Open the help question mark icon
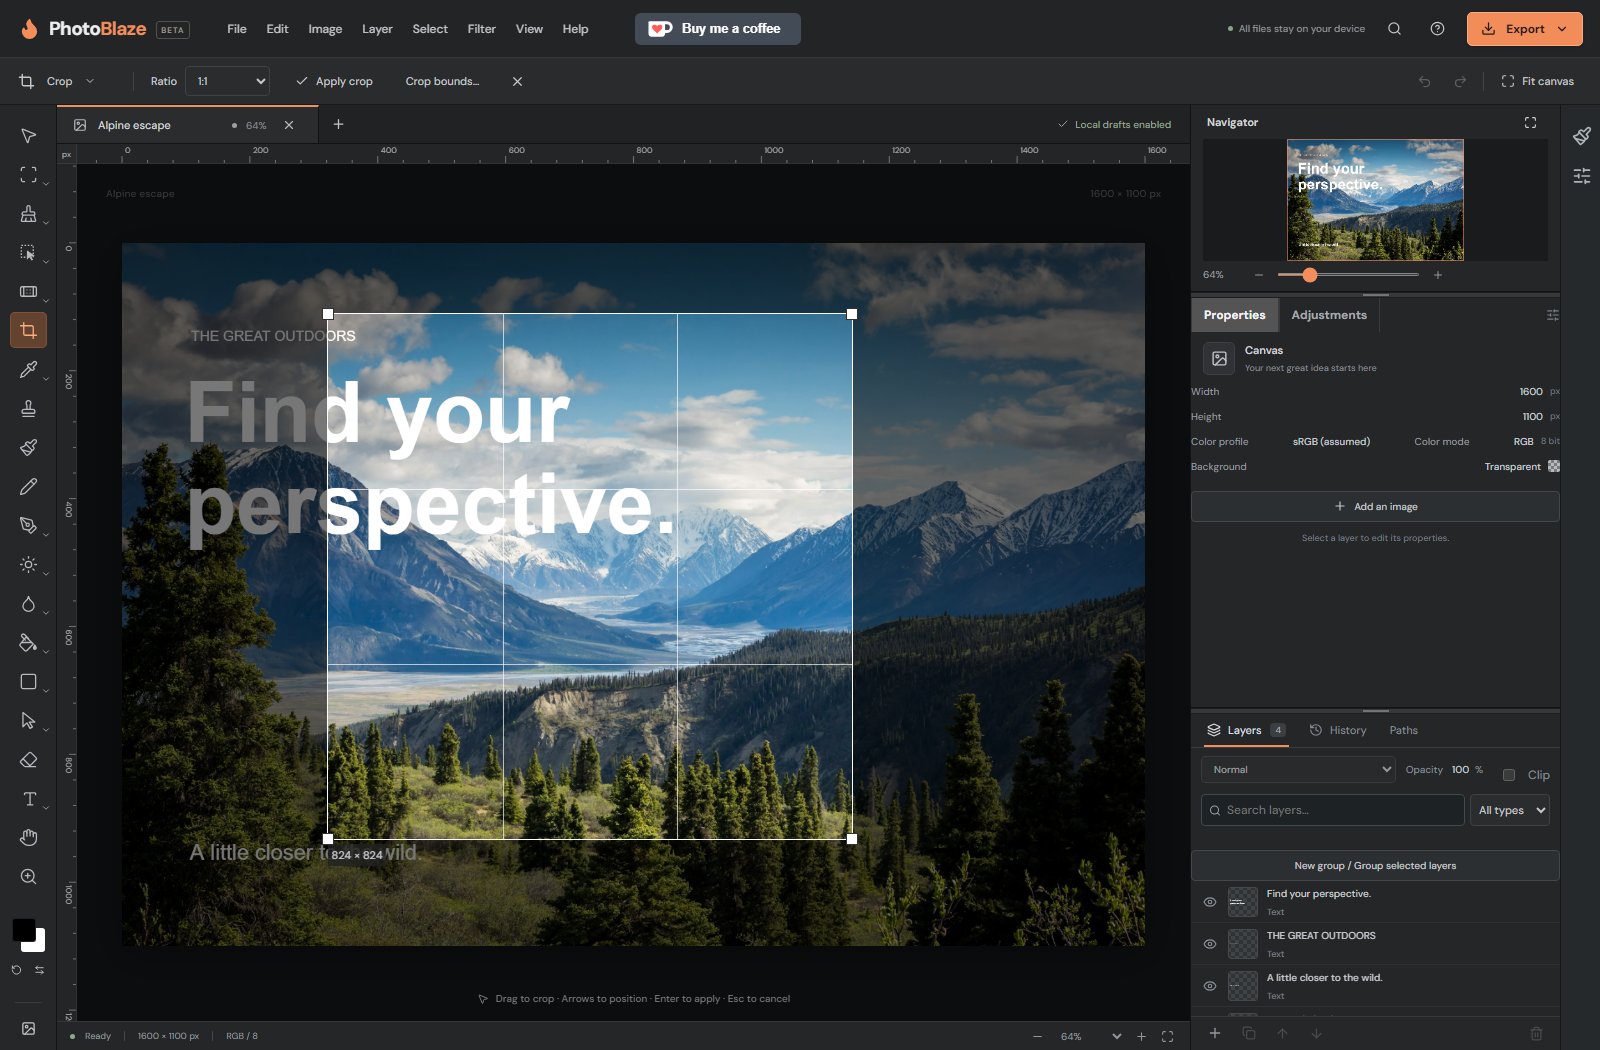Image resolution: width=1600 pixels, height=1050 pixels. click(x=1437, y=29)
